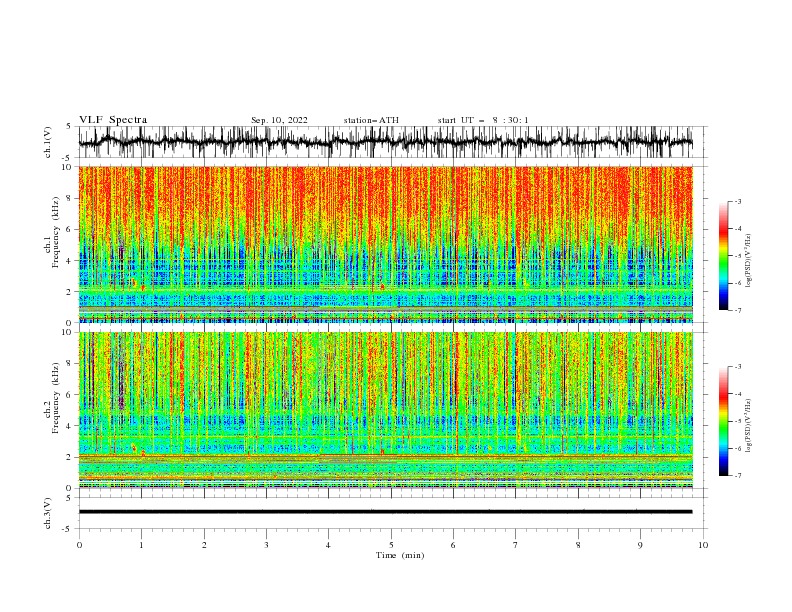
Task: Click the "VLF Spectra" plot title
Action: [x=113, y=120]
